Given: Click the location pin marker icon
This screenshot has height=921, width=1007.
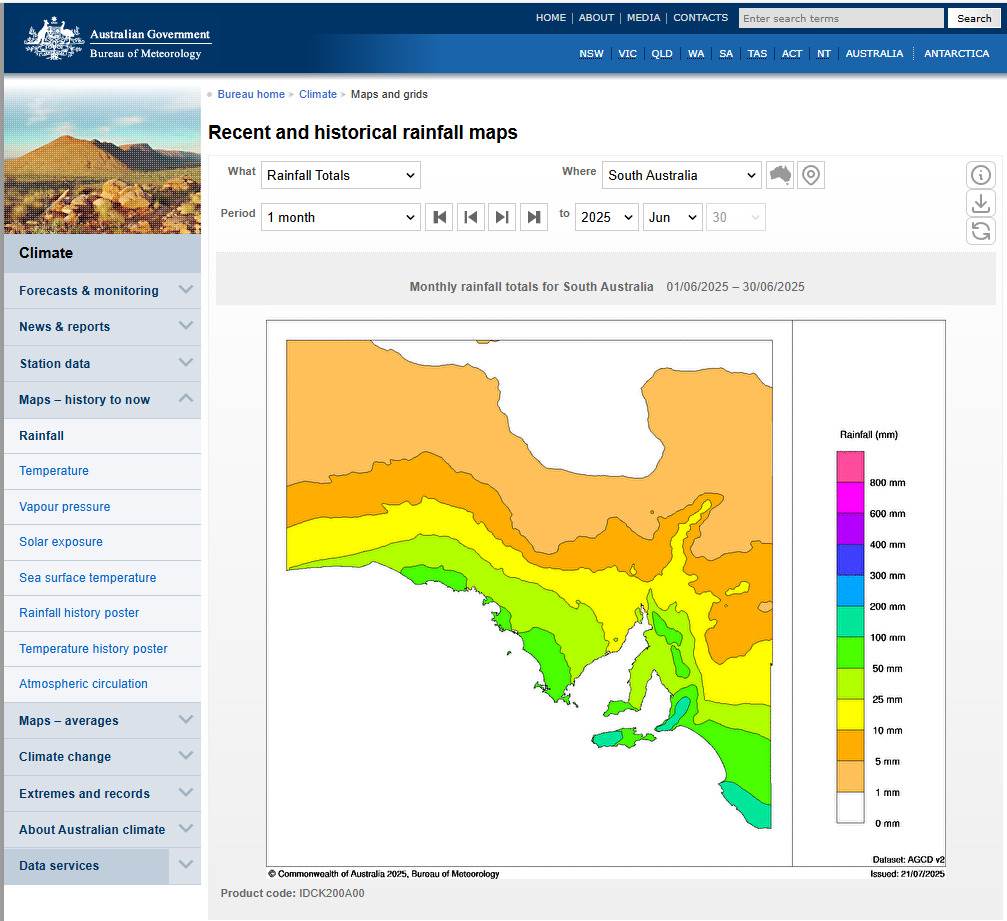Looking at the screenshot, I should [811, 175].
